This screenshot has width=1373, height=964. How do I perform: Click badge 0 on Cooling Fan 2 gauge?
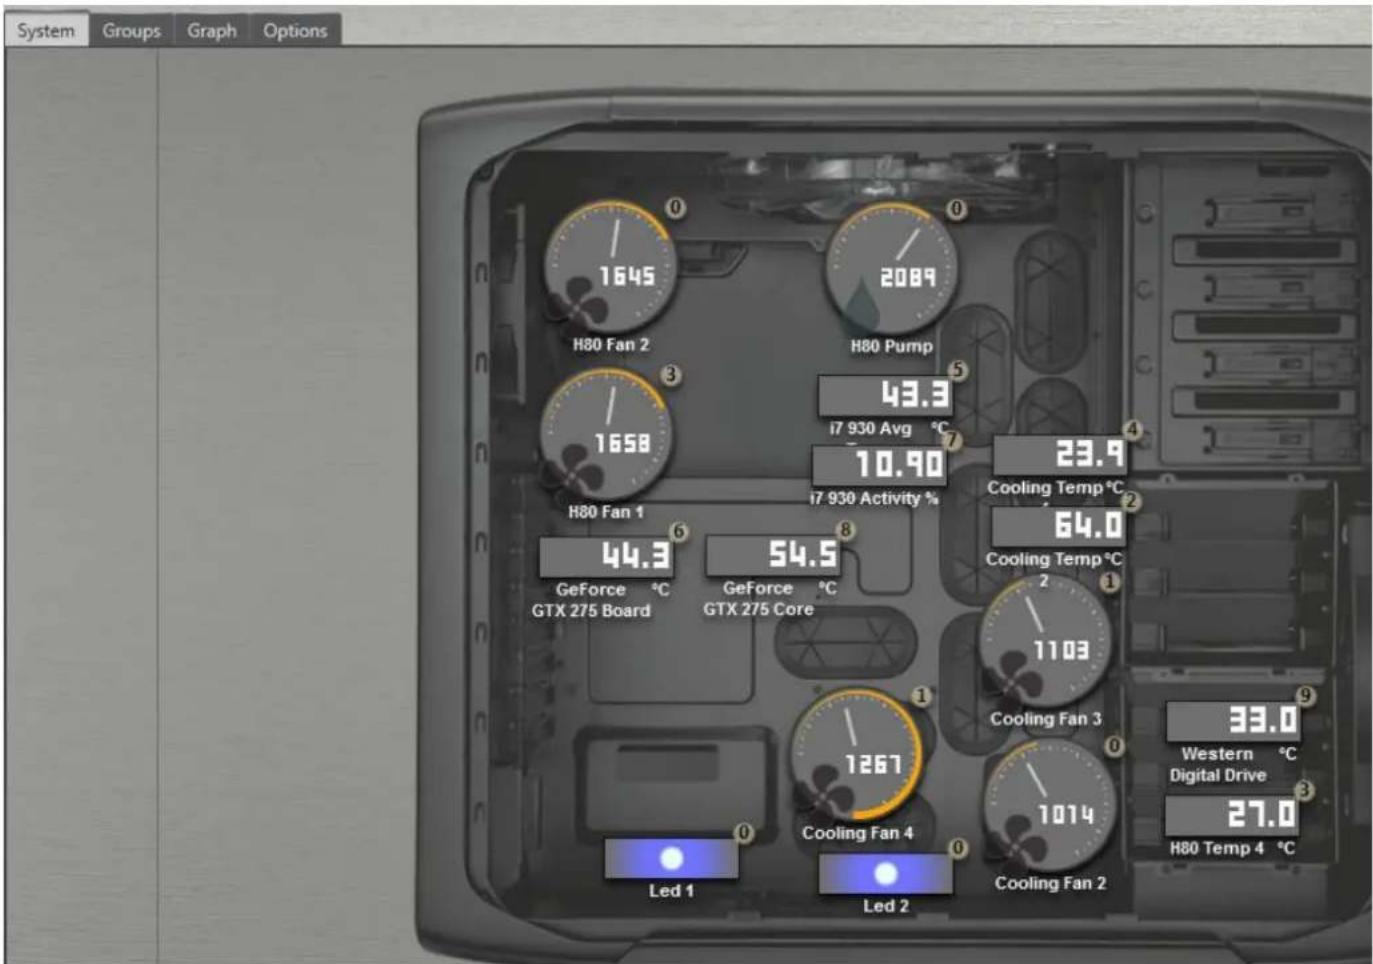1114,745
